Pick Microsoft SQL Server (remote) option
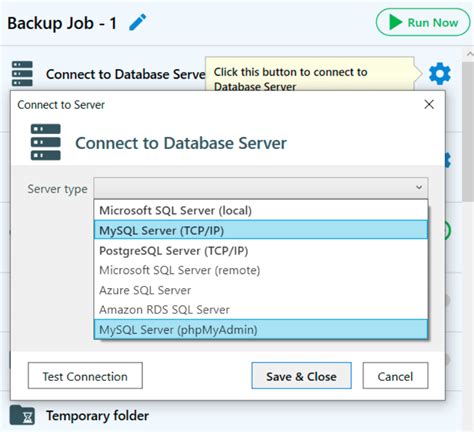The width and height of the screenshot is (474, 432). click(261, 270)
